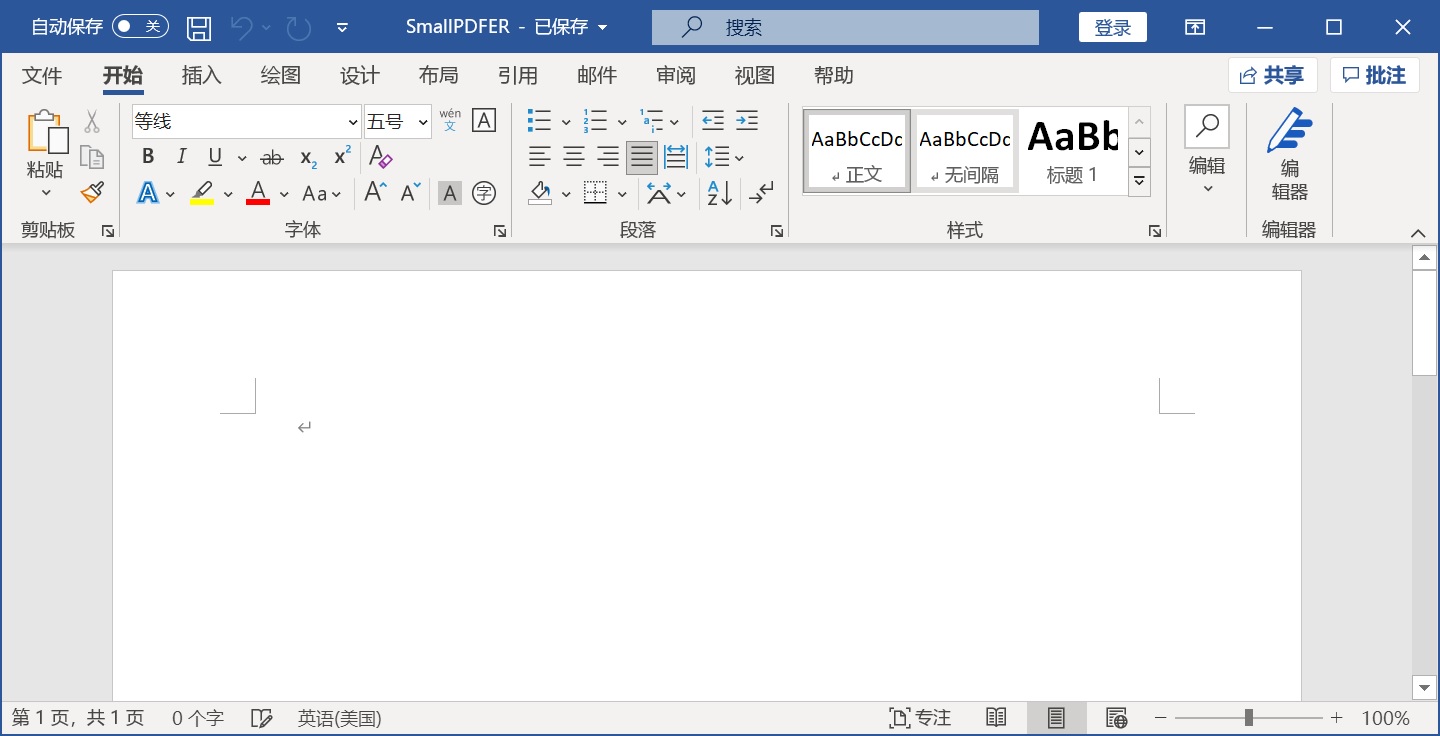1440x736 pixels.
Task: Click the clear formatting eraser icon
Action: 380,157
